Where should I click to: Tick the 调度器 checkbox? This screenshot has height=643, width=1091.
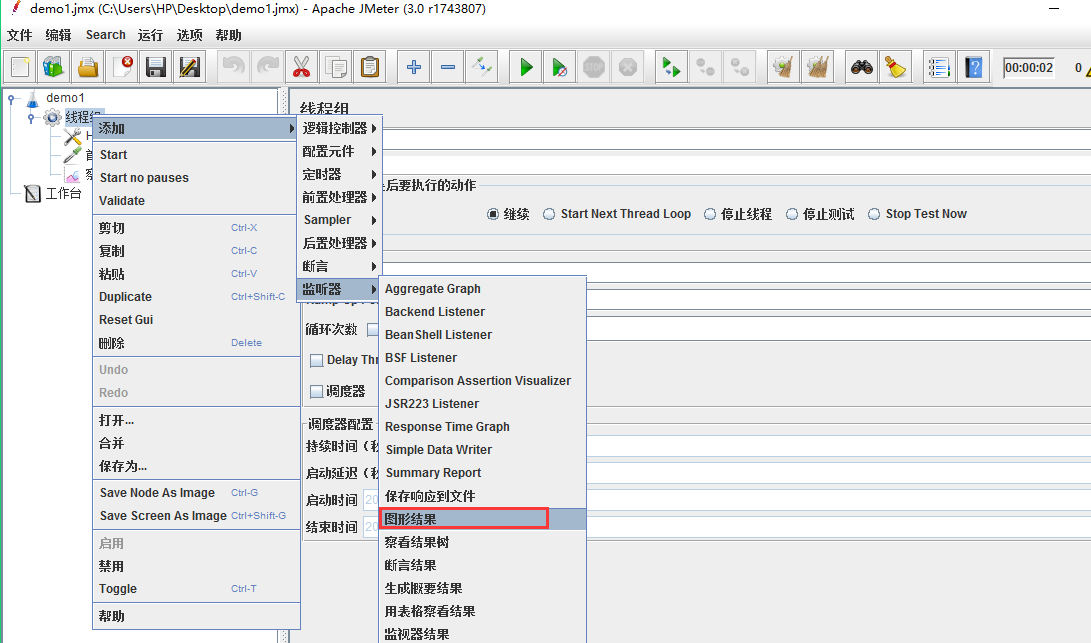pyautogui.click(x=317, y=392)
